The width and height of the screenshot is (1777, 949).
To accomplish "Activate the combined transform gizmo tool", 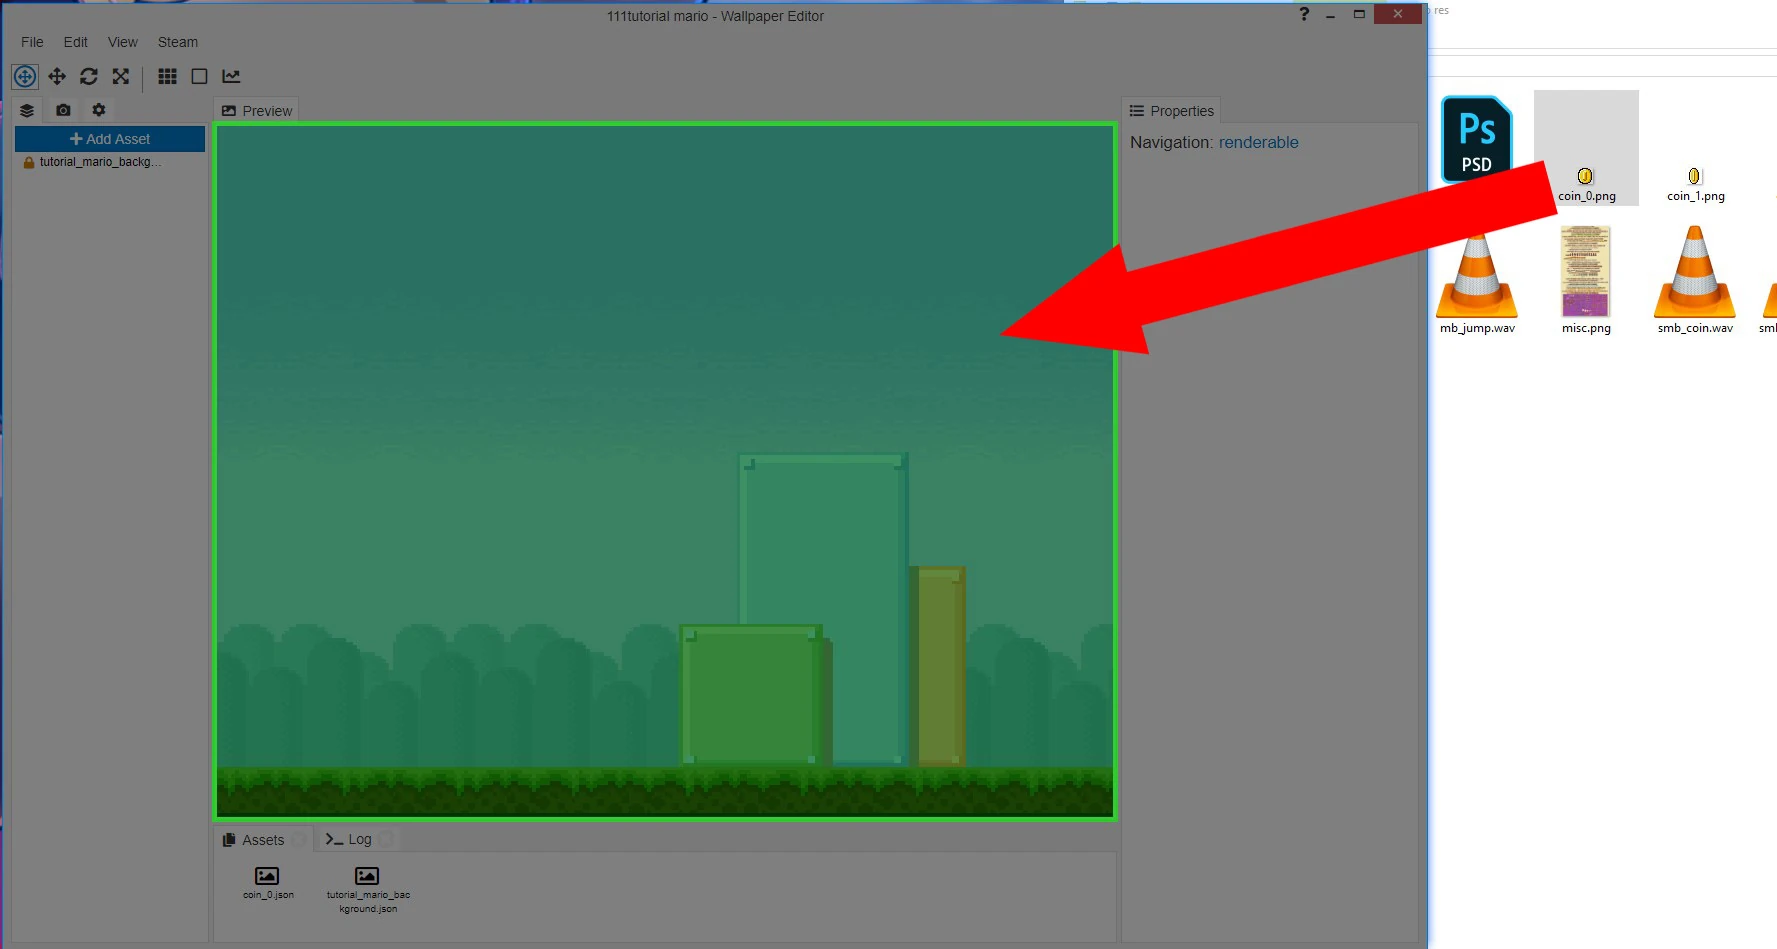I will click(x=25, y=76).
